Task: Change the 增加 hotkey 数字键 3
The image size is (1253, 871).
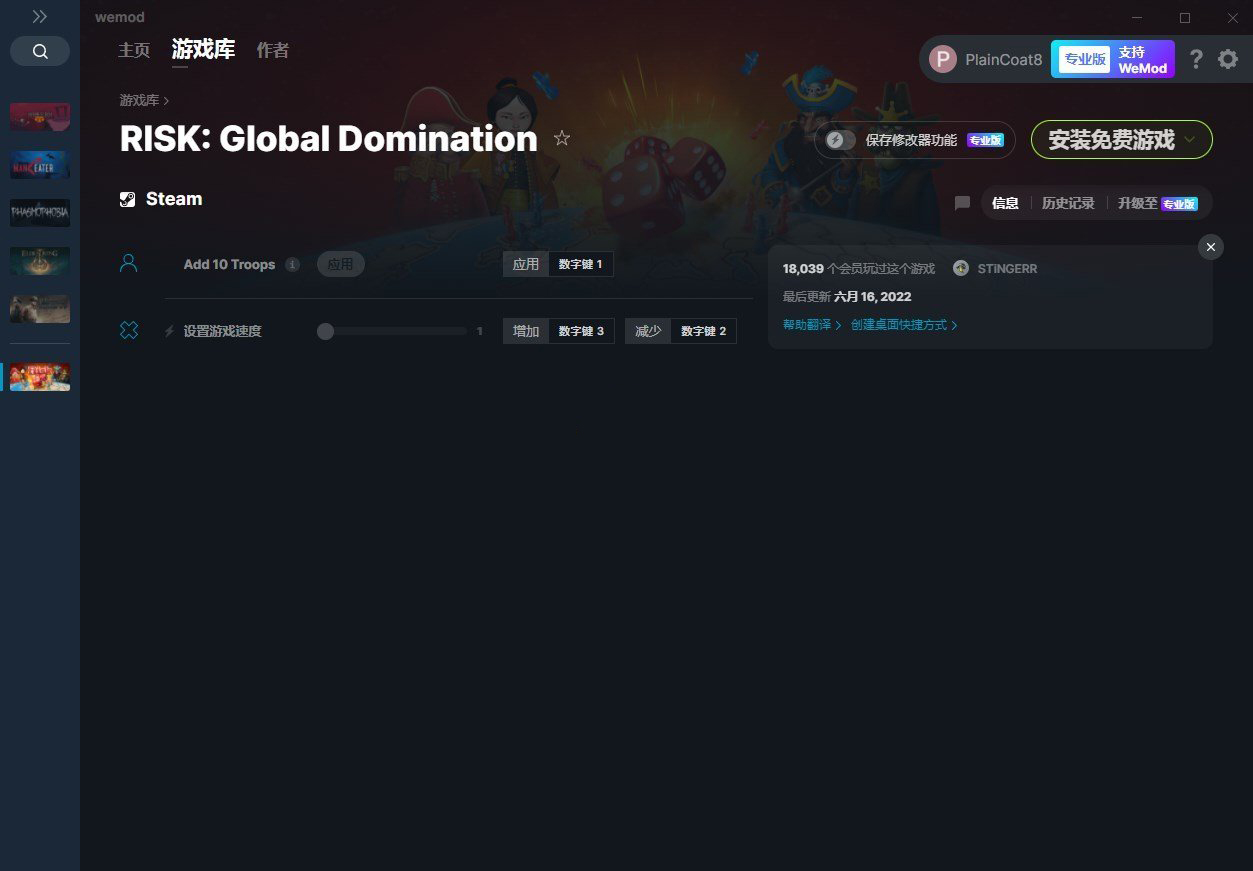Action: (581, 331)
